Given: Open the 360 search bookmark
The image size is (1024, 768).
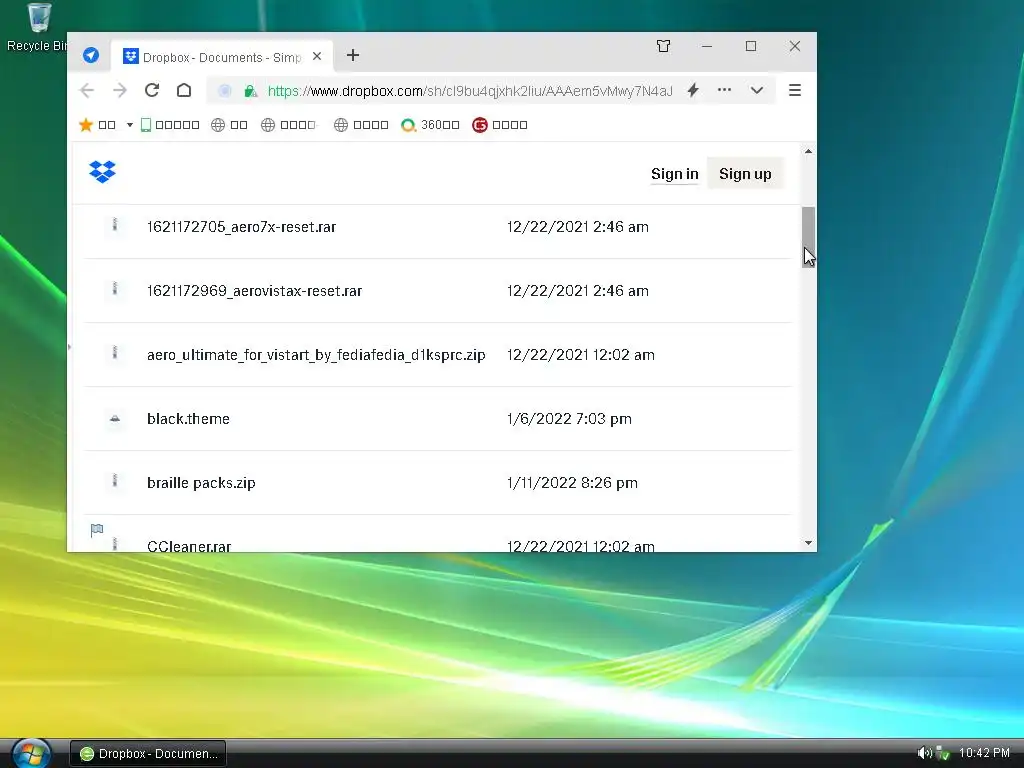Looking at the screenshot, I should tap(430, 125).
